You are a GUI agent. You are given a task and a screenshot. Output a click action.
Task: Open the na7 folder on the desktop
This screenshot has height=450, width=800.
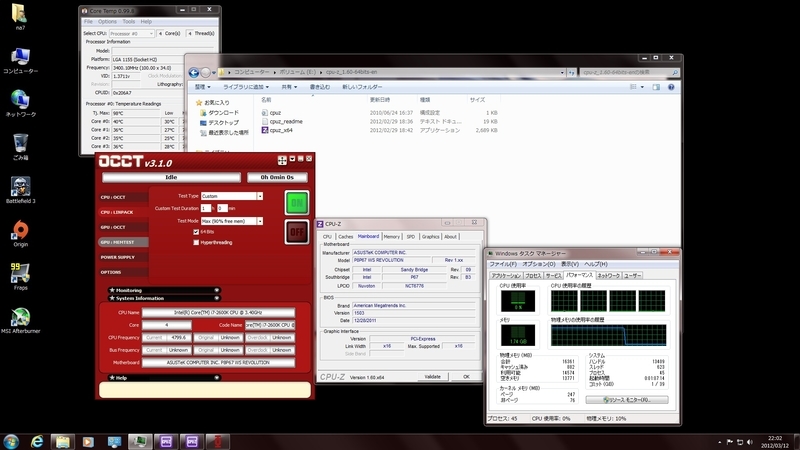tap(19, 17)
